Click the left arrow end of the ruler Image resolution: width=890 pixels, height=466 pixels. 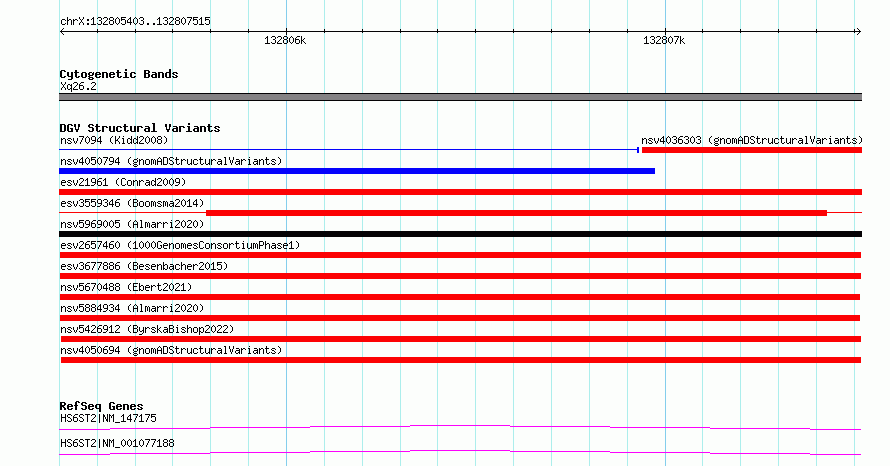[x=62, y=32]
